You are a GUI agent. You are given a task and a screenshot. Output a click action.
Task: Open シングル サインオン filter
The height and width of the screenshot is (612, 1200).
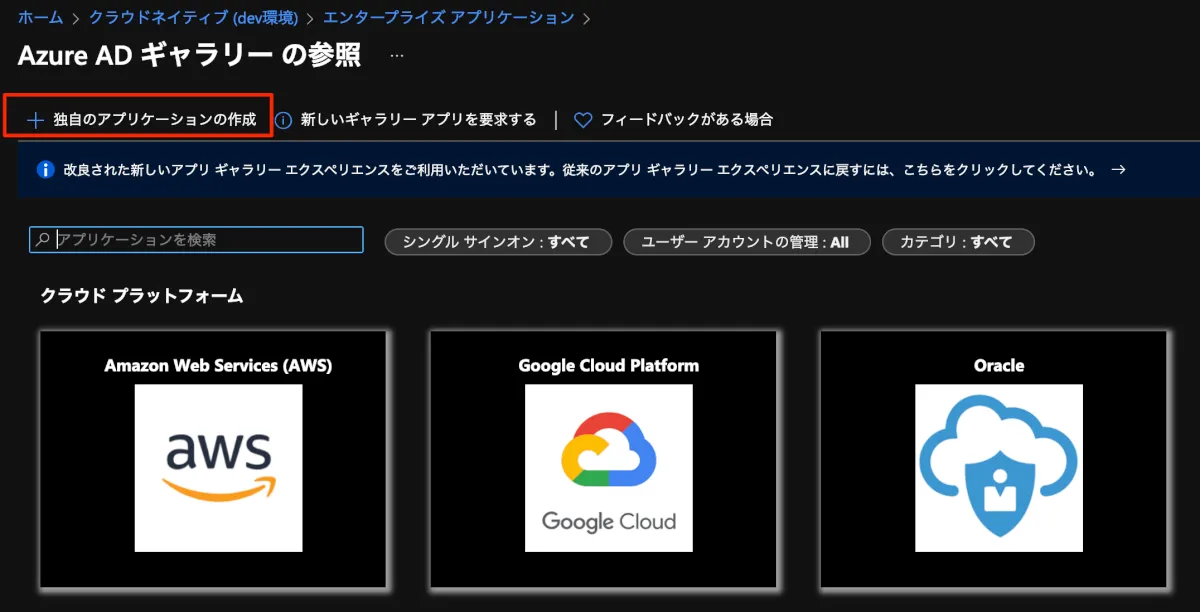[498, 242]
